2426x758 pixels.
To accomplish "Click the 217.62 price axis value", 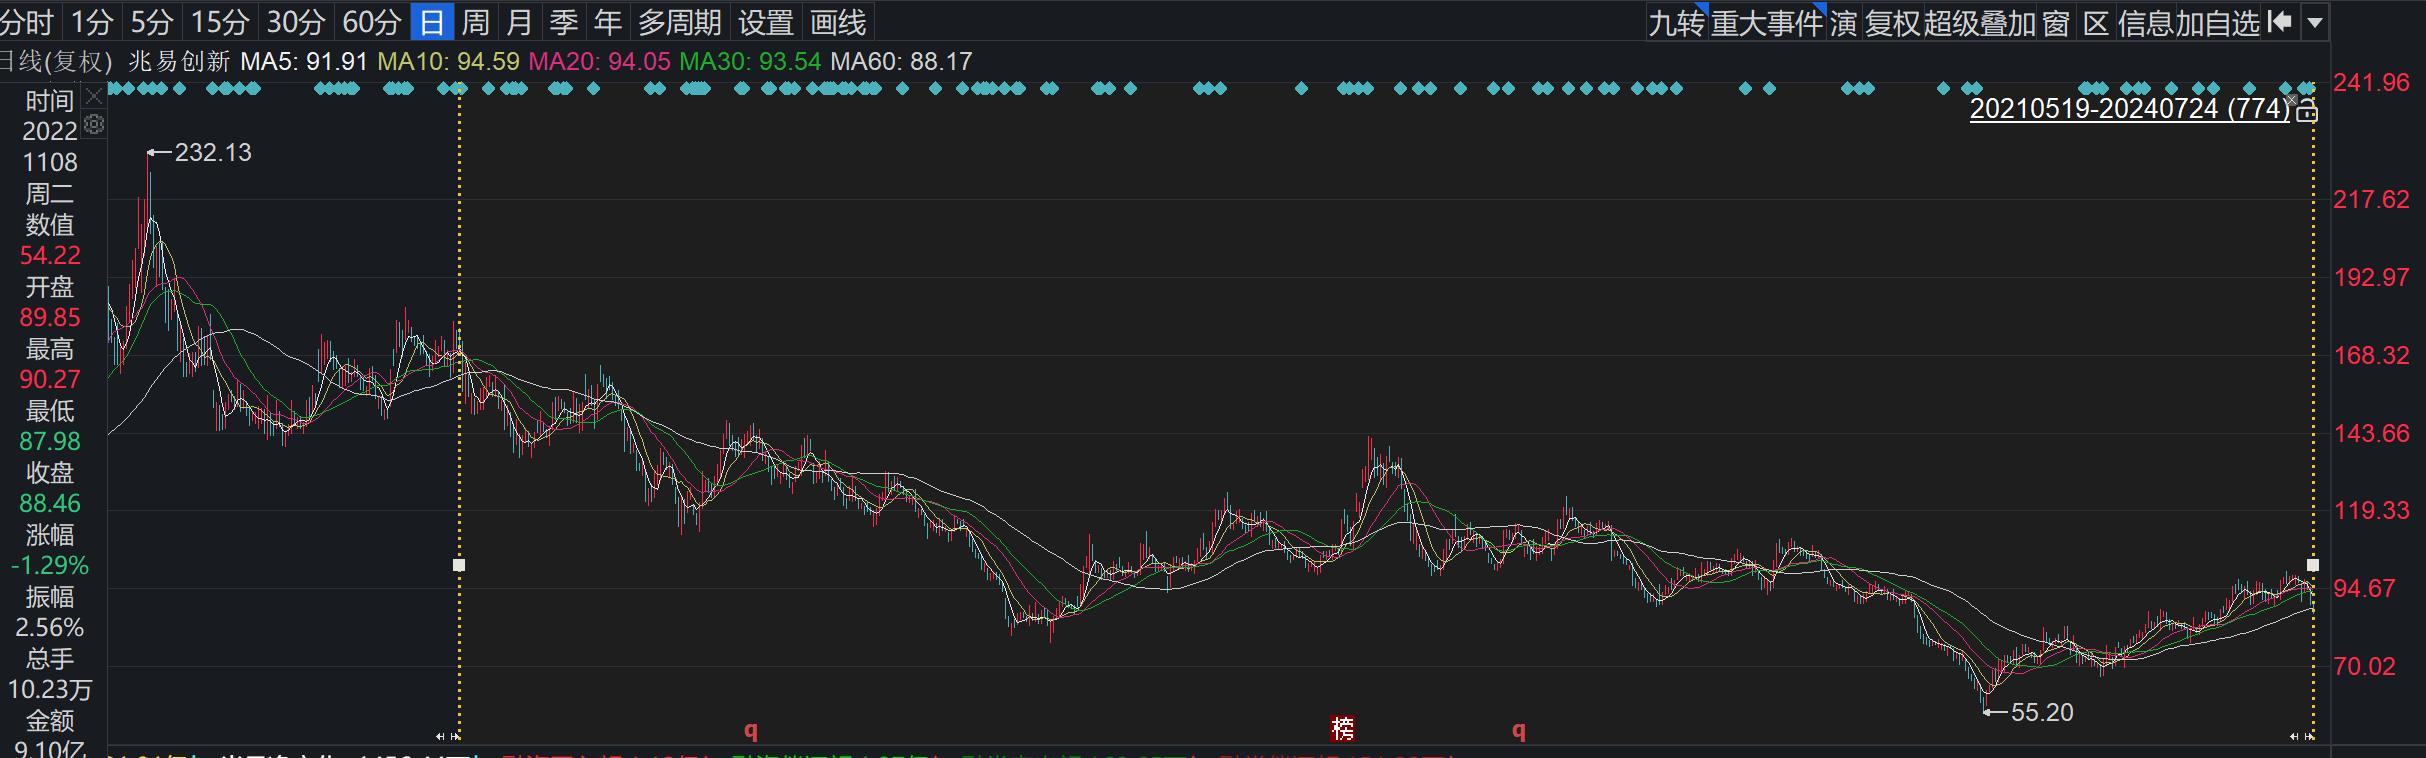I will (x=2371, y=199).
